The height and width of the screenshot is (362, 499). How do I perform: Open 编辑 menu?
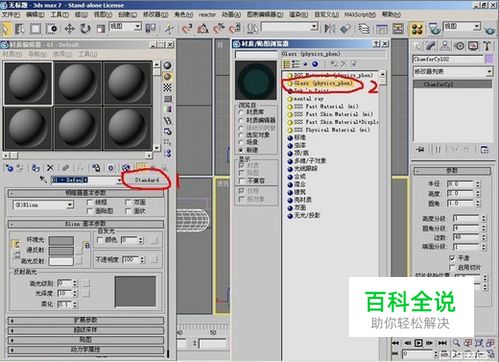pyautogui.click(x=35, y=14)
